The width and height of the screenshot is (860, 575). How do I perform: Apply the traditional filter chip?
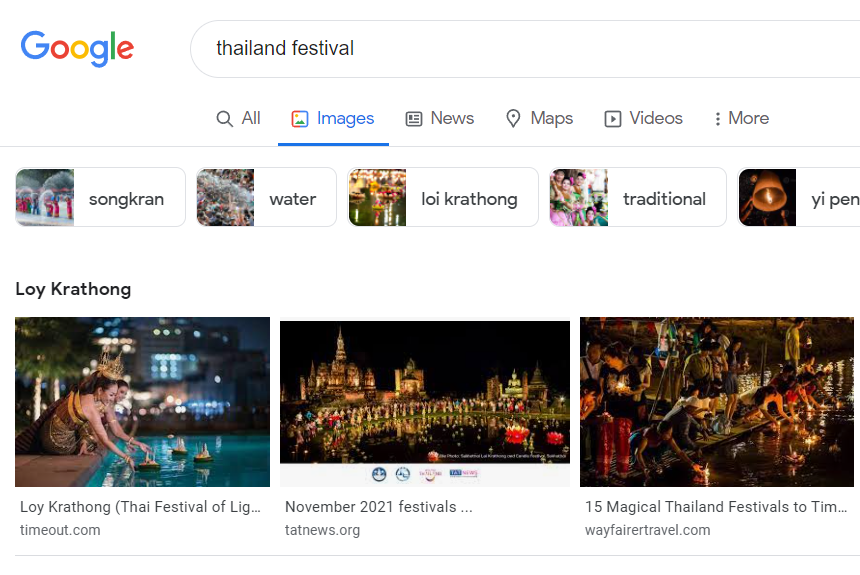coord(637,198)
